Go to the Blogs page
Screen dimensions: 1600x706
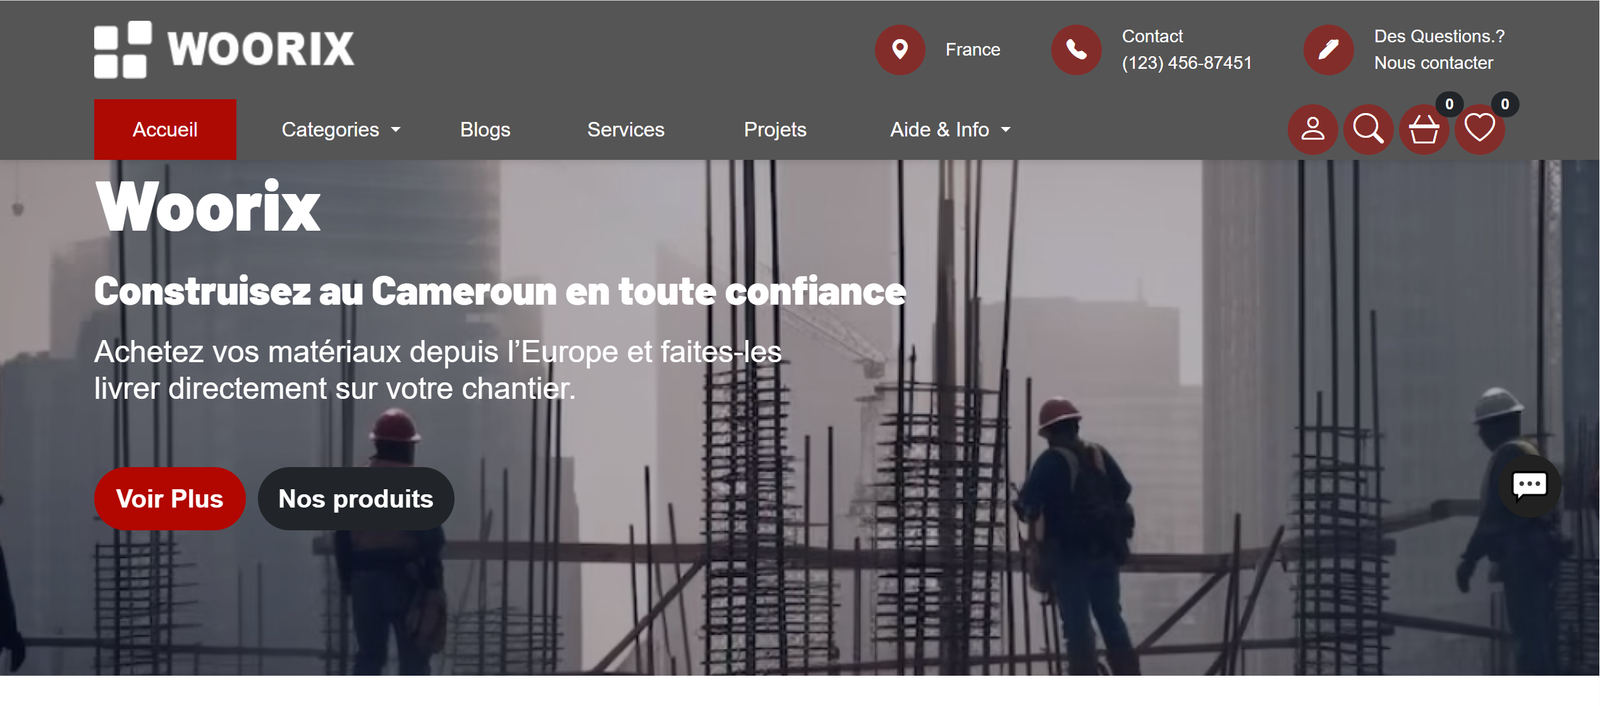click(x=485, y=130)
